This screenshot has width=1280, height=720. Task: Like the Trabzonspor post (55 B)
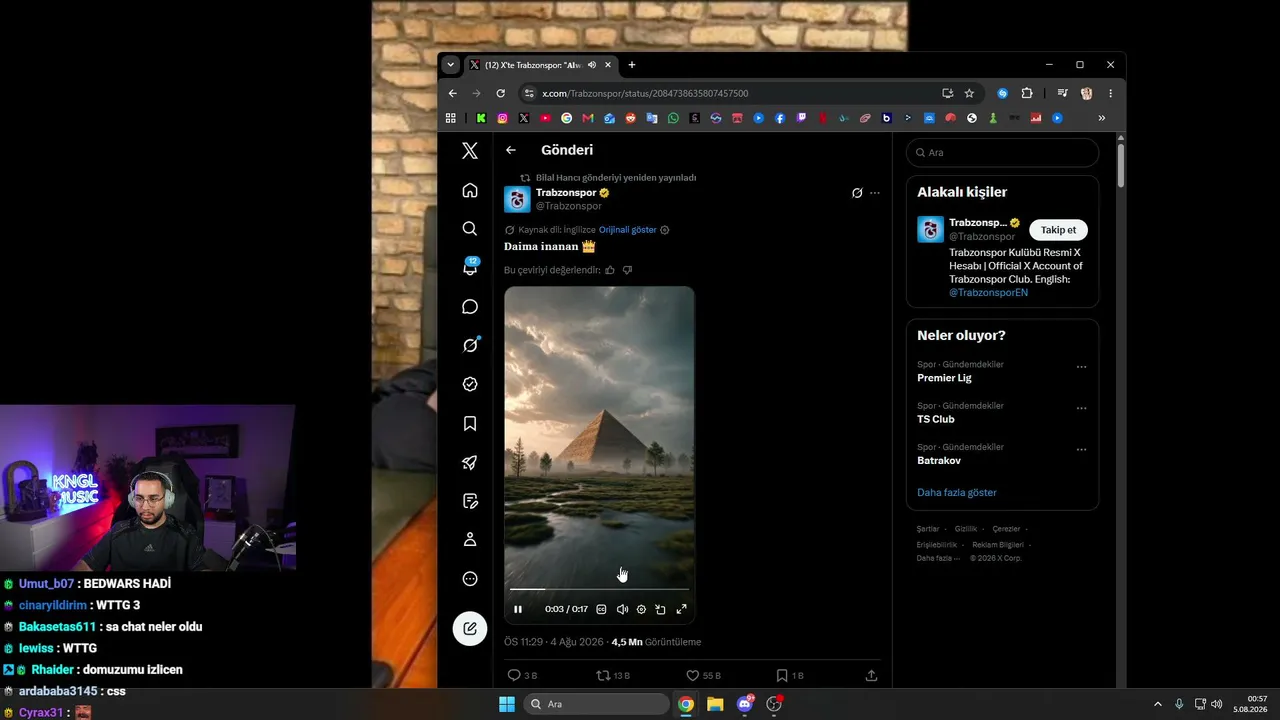(703, 676)
